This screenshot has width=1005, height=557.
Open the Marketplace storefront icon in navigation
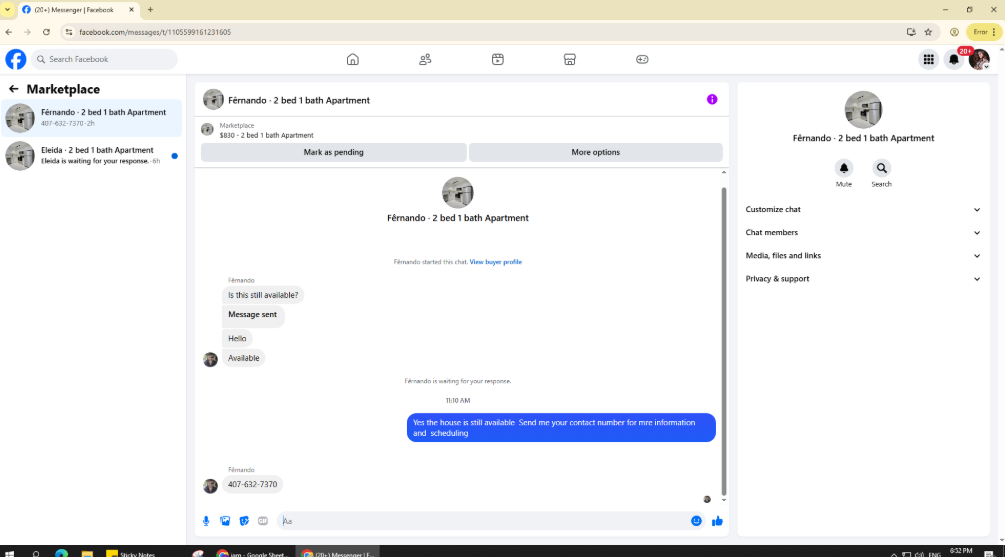pos(569,60)
